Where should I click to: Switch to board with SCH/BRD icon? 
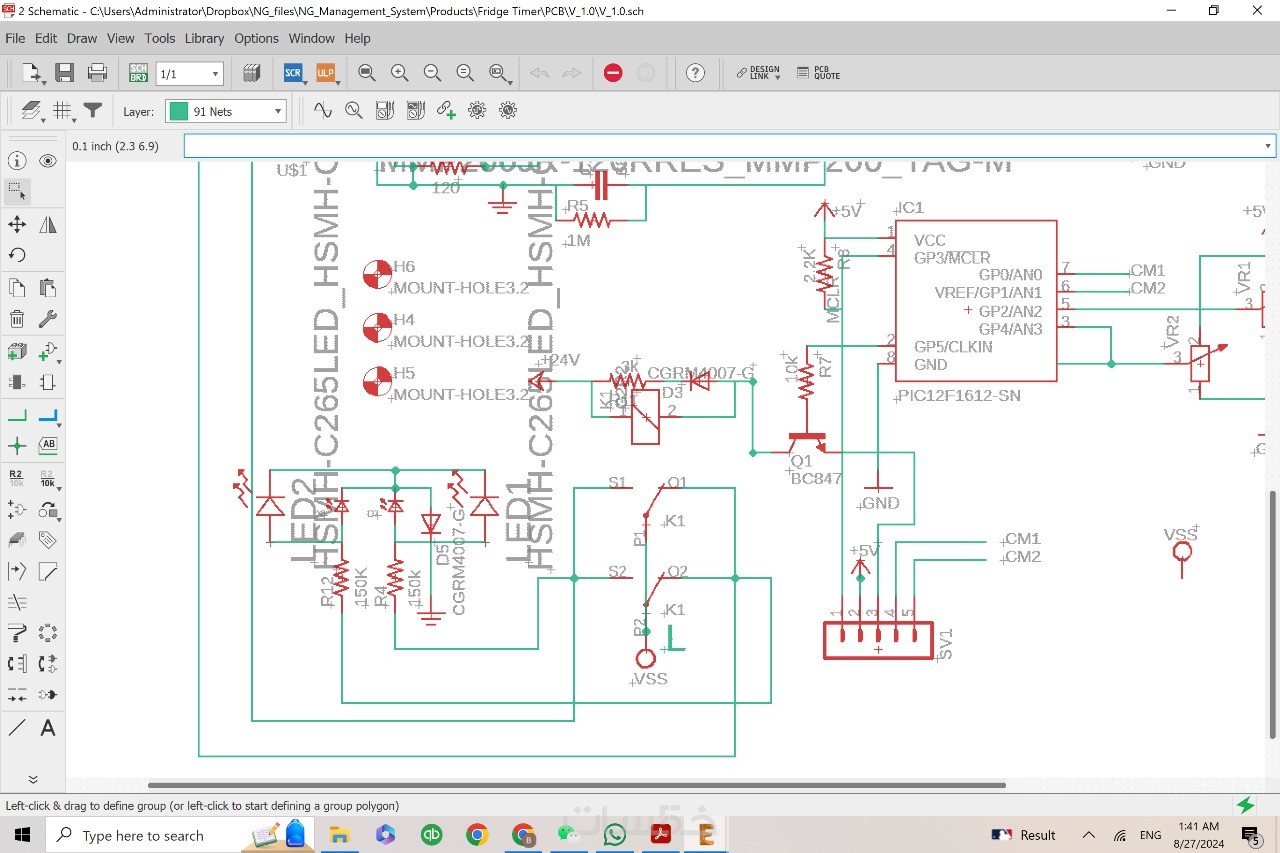click(138, 73)
